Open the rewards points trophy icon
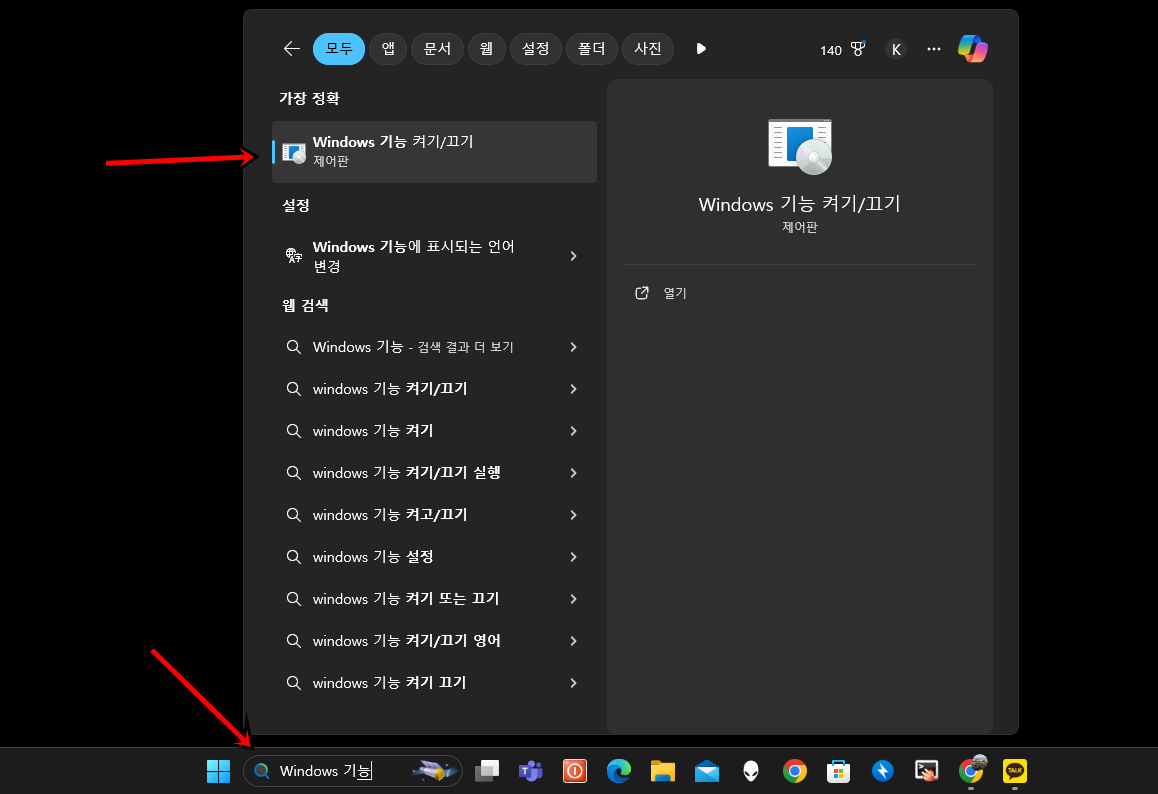This screenshot has width=1158, height=794. click(x=857, y=49)
